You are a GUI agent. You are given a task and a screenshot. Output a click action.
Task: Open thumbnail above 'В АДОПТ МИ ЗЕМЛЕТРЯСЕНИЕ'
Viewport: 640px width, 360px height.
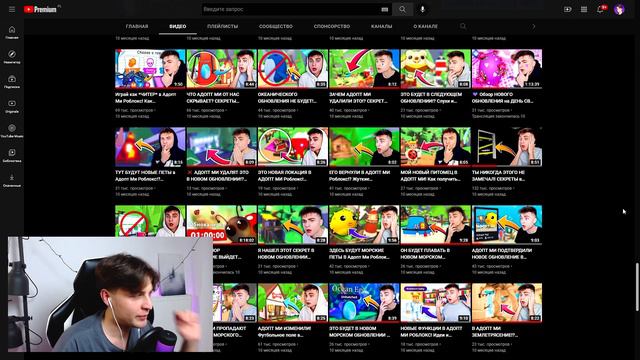(x=507, y=302)
